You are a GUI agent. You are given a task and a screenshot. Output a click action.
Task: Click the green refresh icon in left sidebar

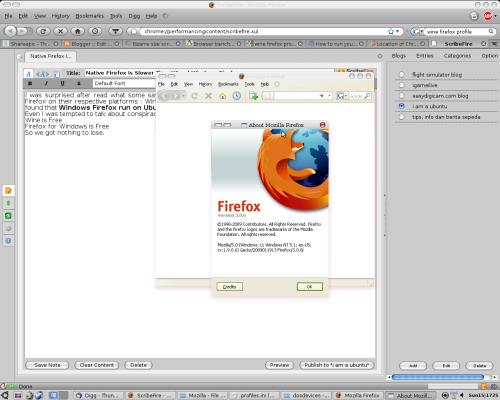pyautogui.click(x=8, y=216)
